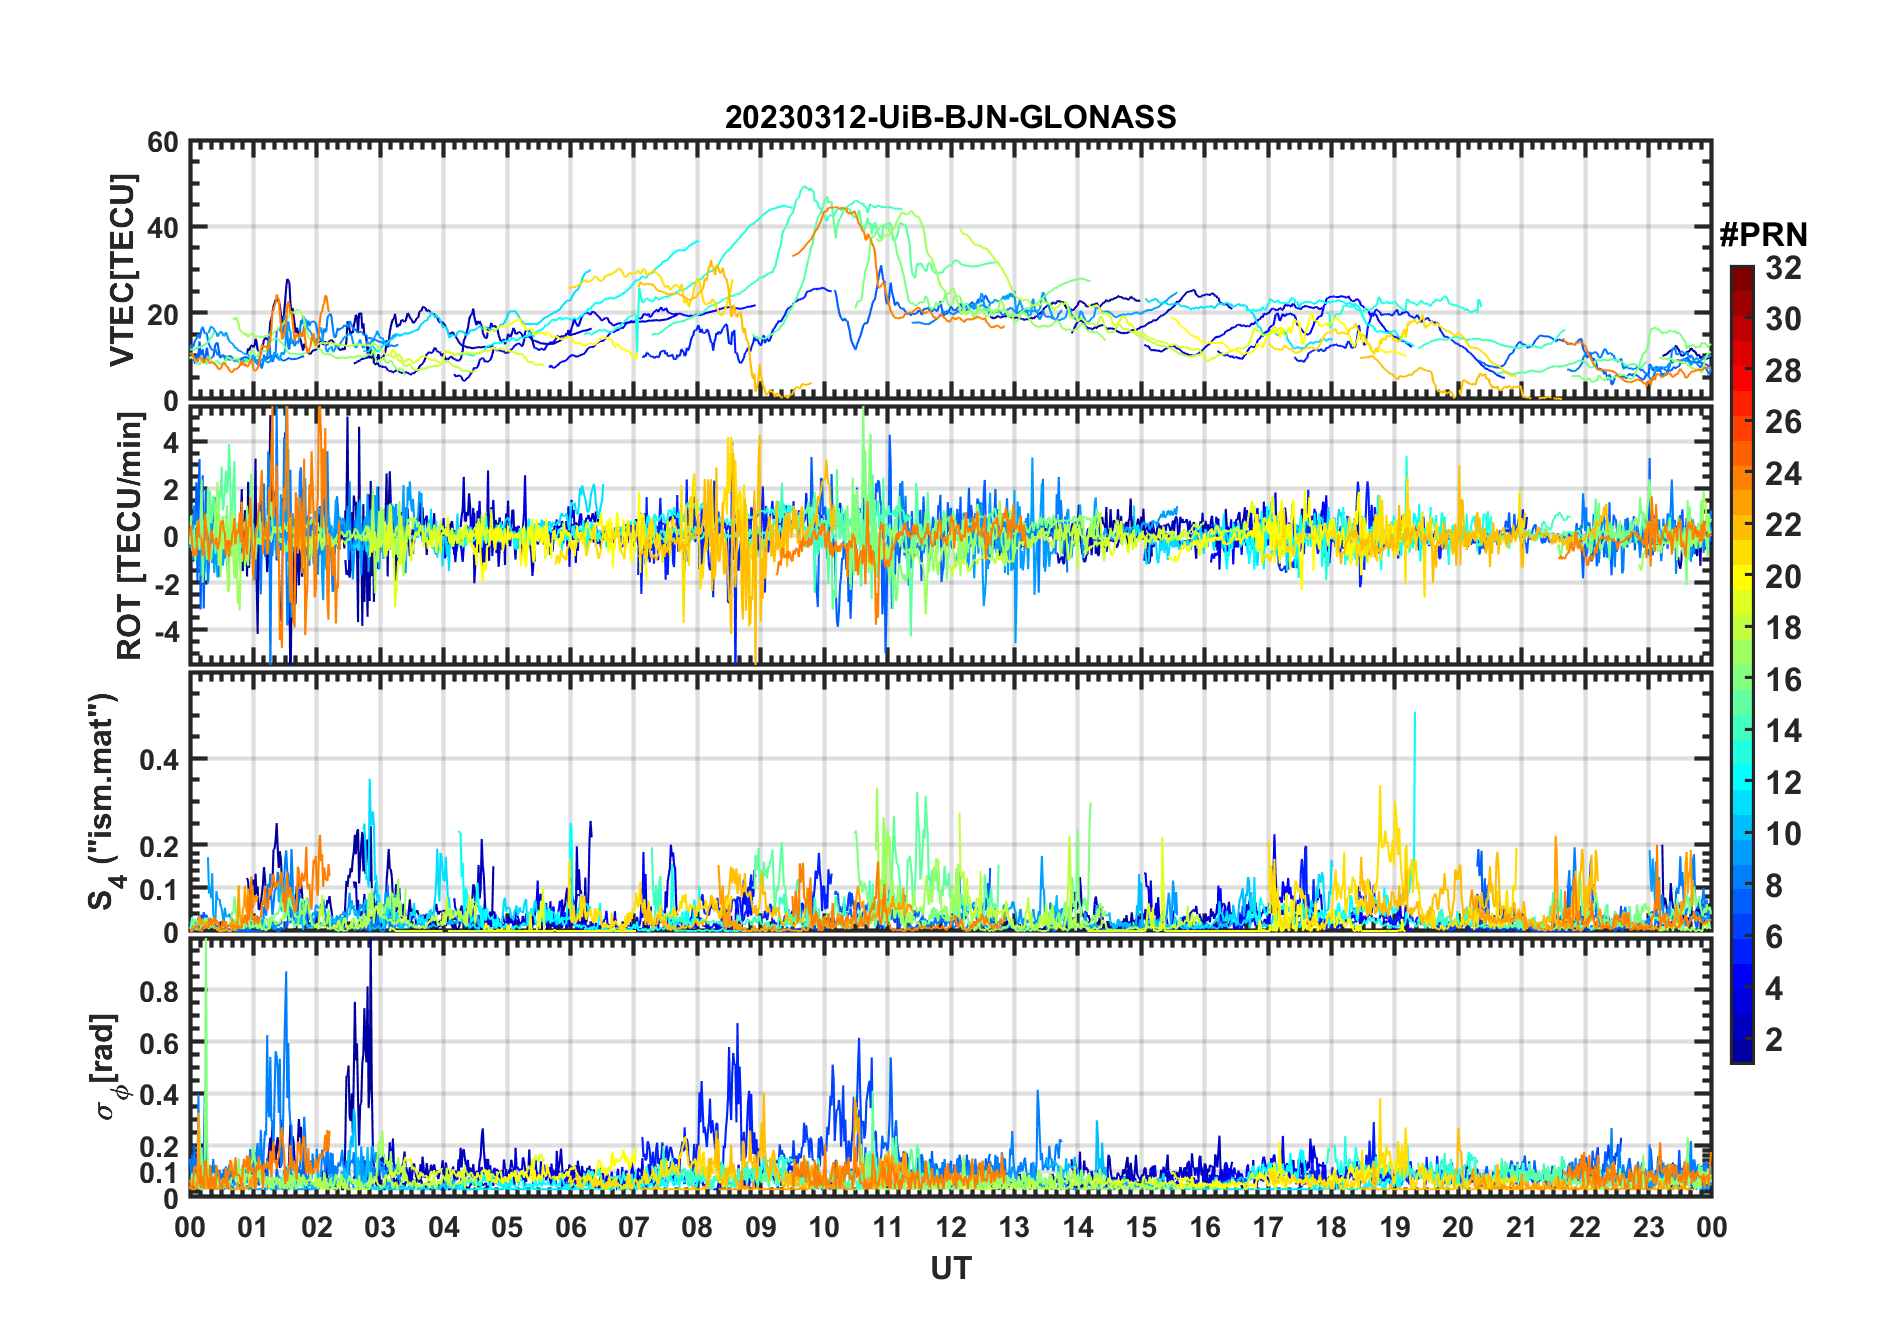The width and height of the screenshot is (1902, 1330).
Task: Pick the orange colorbar band beside 24
Action: click(1741, 473)
